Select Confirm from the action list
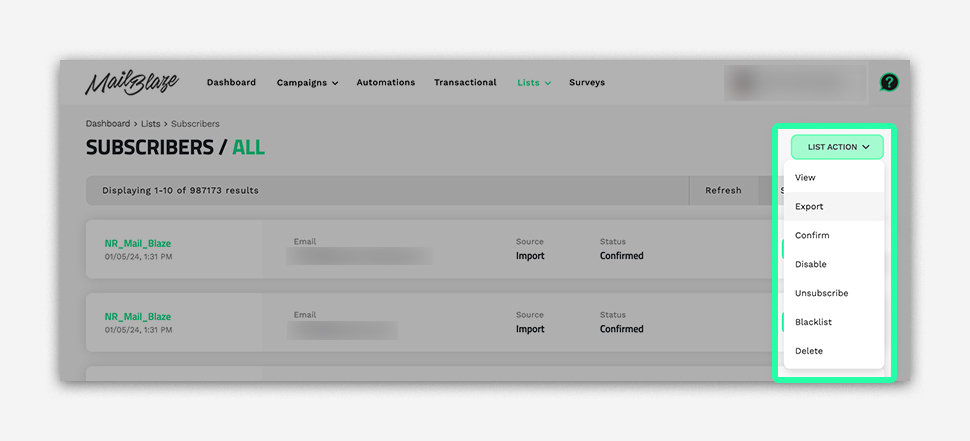The height and width of the screenshot is (441, 970). (x=812, y=236)
